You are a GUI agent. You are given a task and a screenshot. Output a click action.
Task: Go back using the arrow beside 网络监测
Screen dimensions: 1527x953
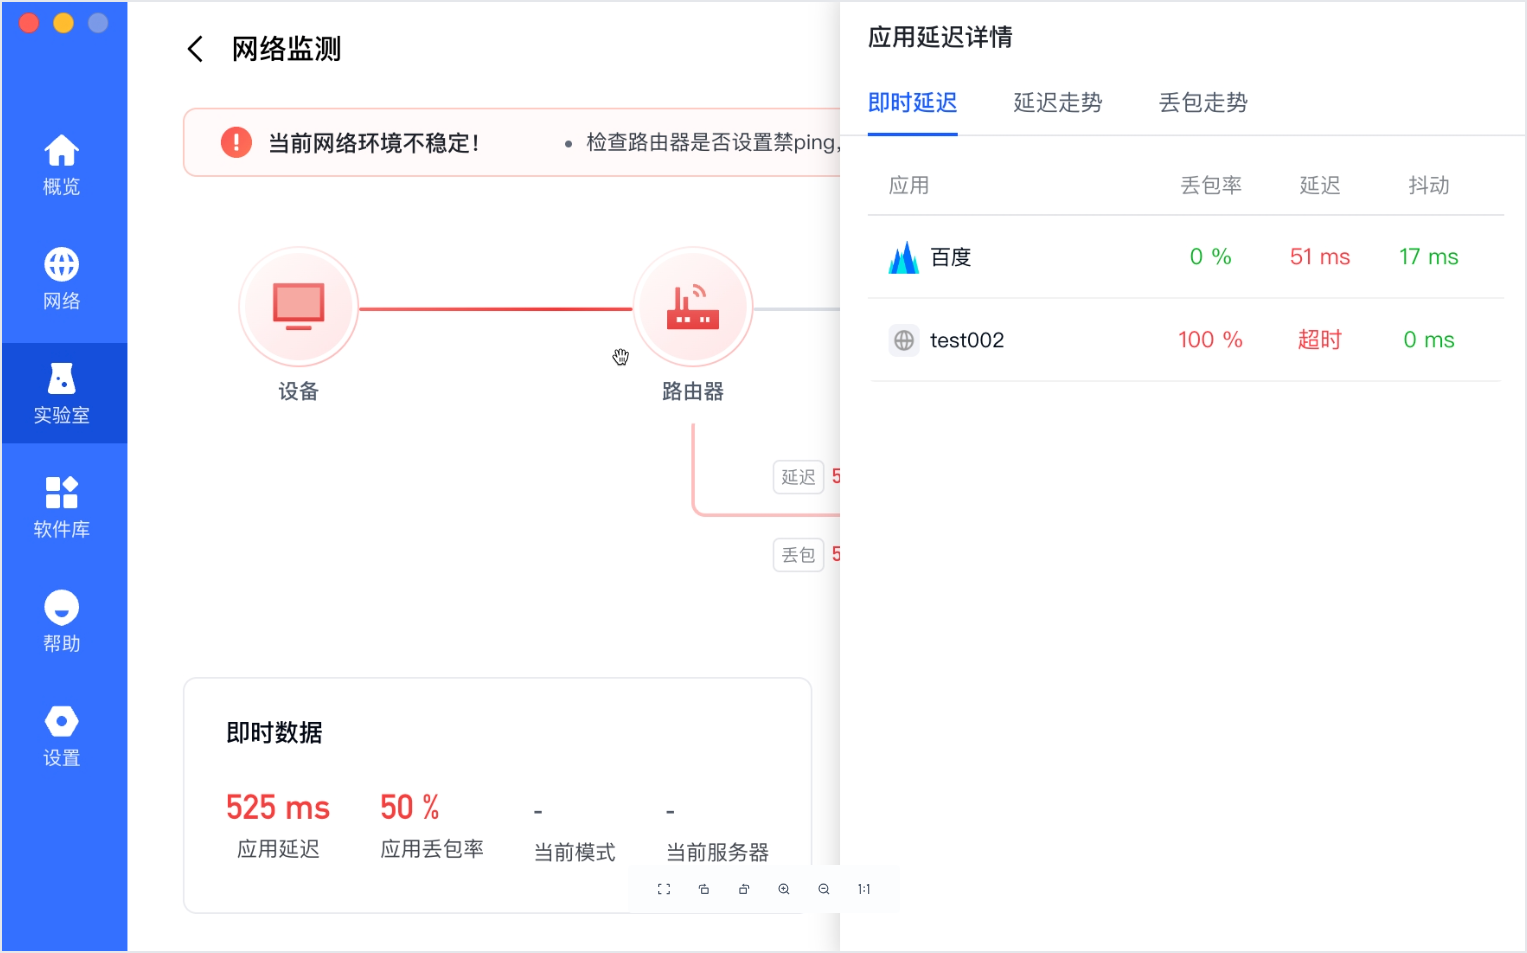pyautogui.click(x=195, y=49)
